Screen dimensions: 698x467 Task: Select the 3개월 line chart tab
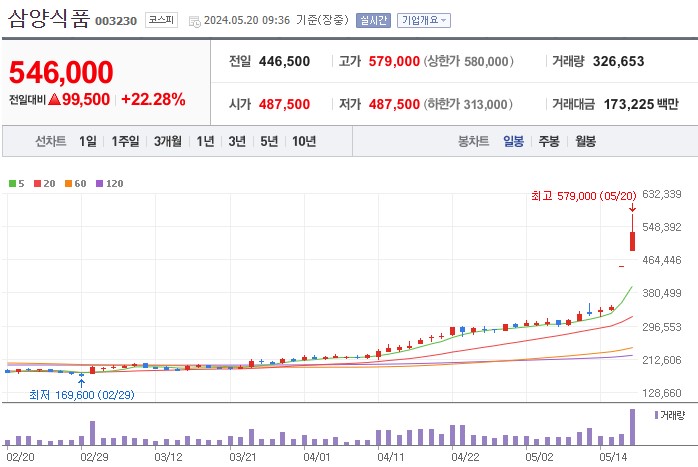pyautogui.click(x=168, y=141)
